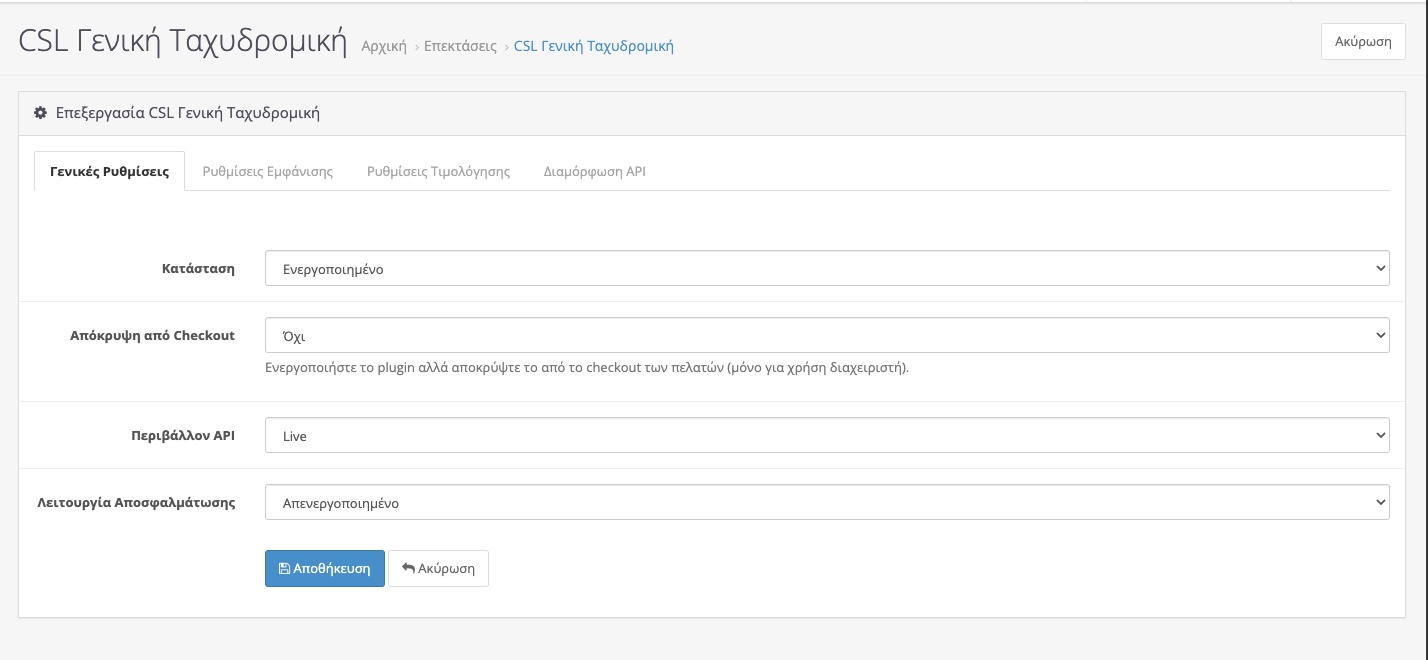The image size is (1428, 660).
Task: Click the Λειτουργία Αποσφαλμάτωσης label
Action: pyautogui.click(x=136, y=502)
